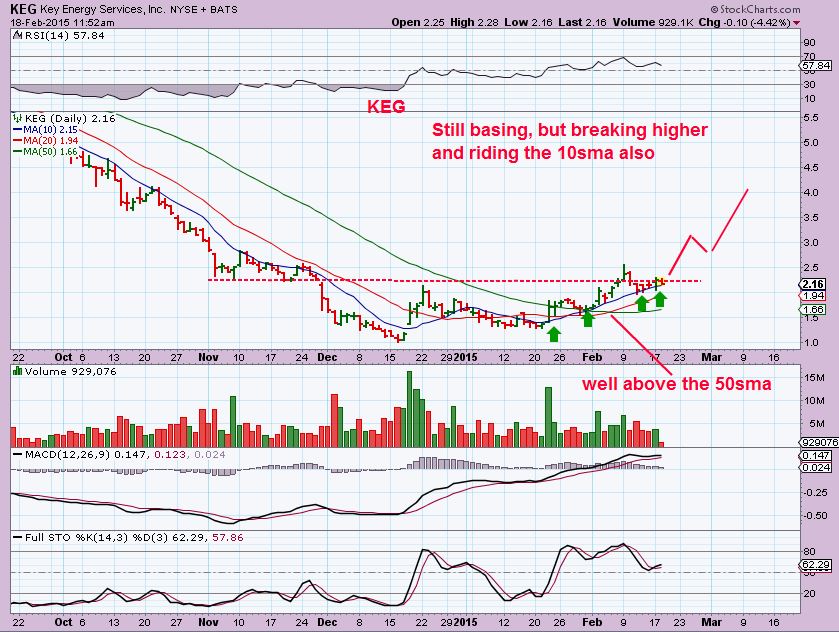Click the Nov label on the stochastic panel date axis
Screen dimensions: 839x632
tap(208, 622)
